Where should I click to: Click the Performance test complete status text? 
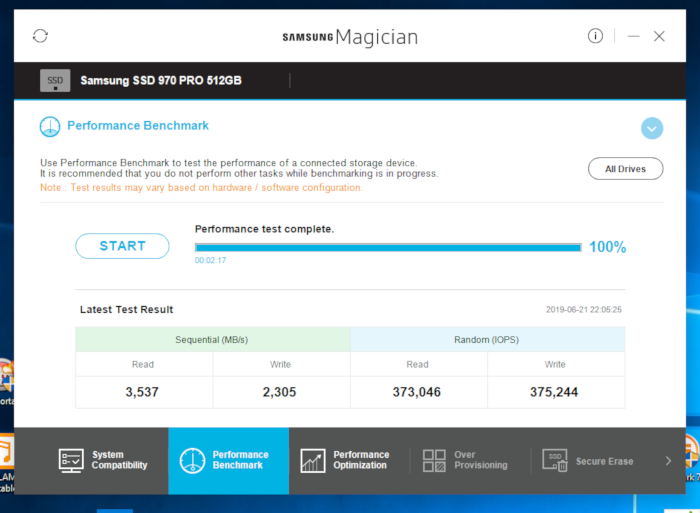(x=264, y=229)
